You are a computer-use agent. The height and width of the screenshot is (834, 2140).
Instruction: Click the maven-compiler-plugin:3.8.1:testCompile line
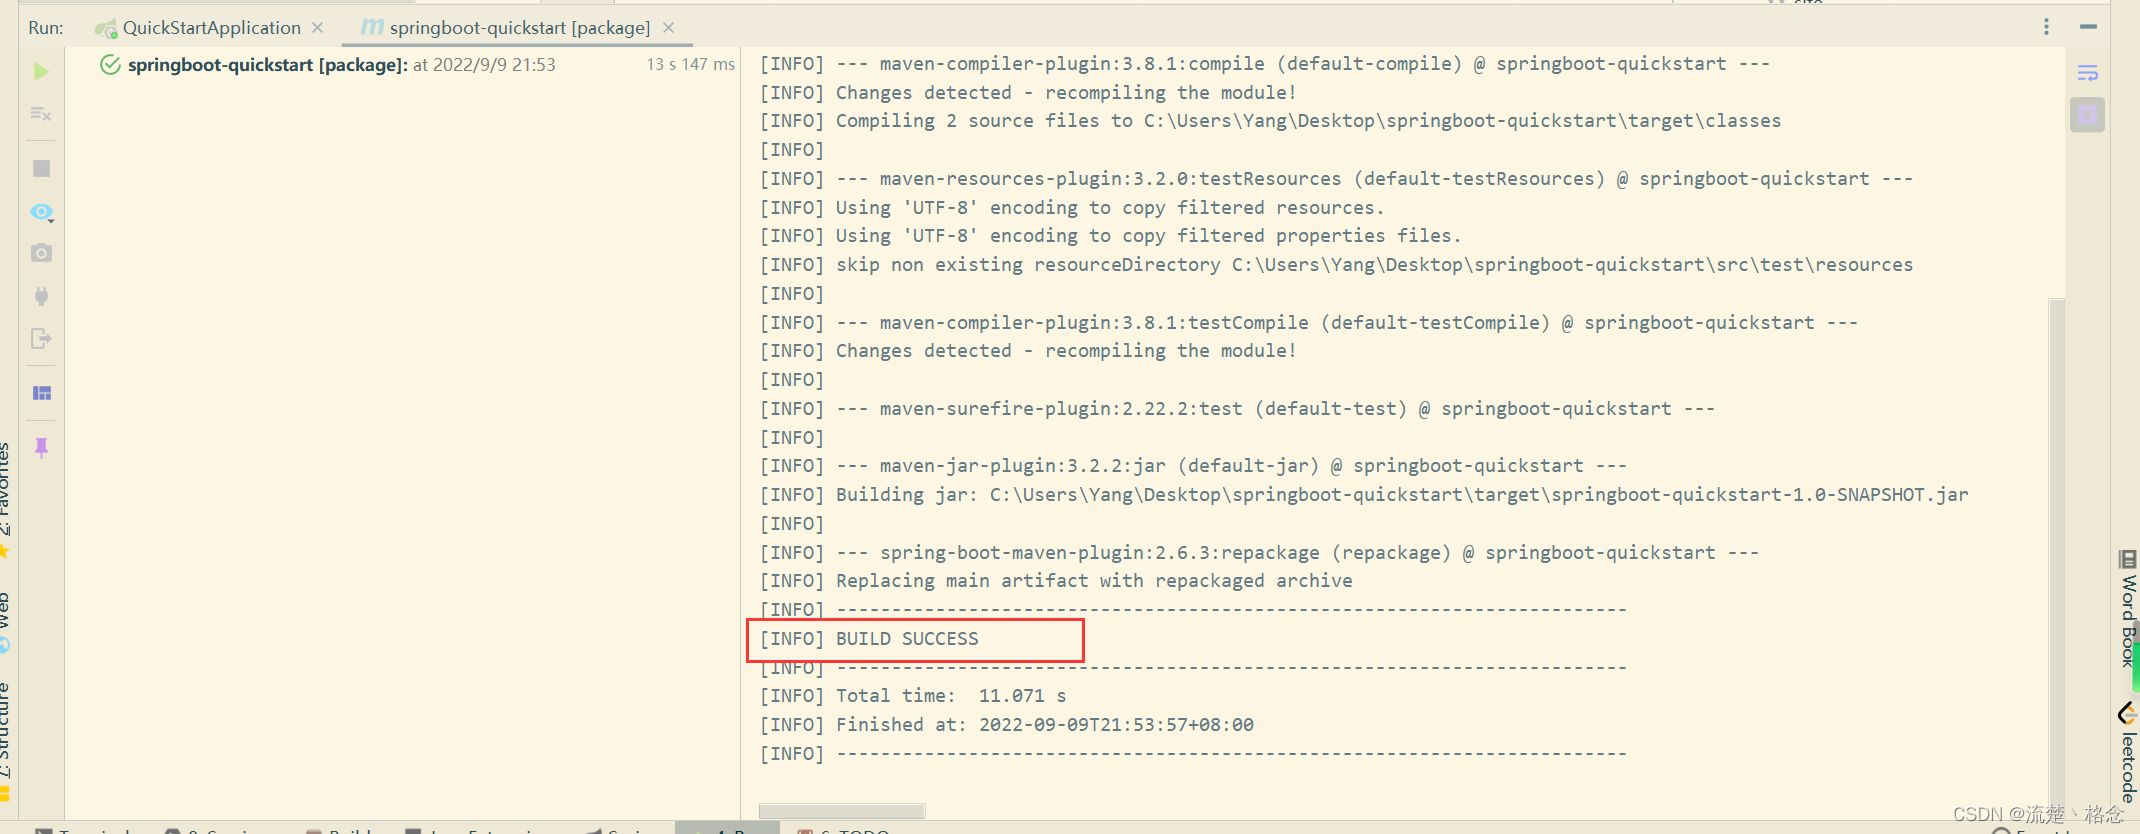point(1309,323)
